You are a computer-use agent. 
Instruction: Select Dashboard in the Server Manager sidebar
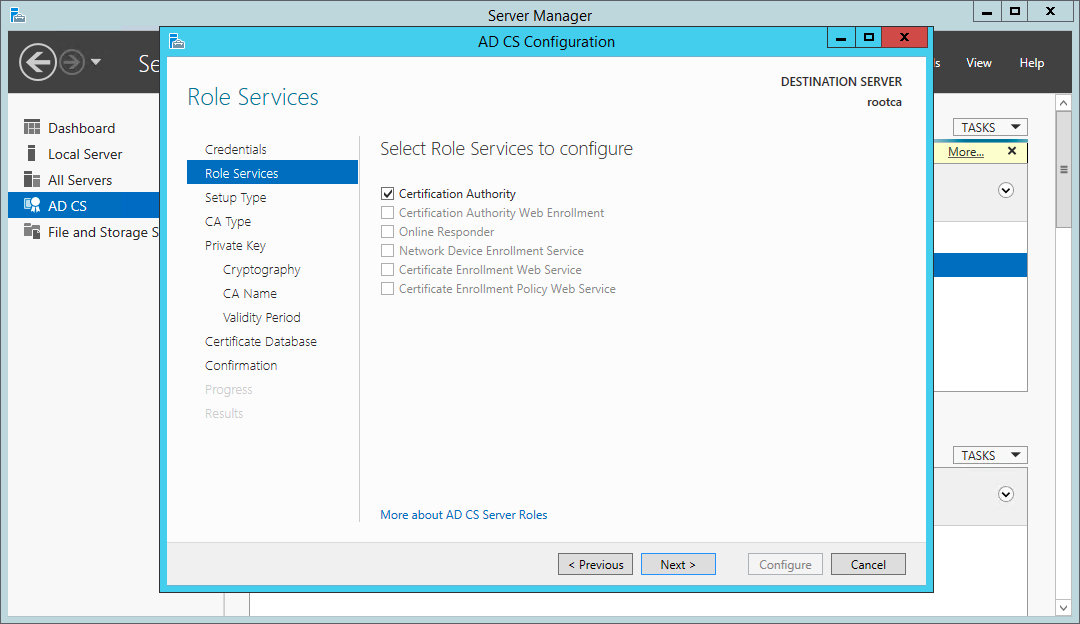(84, 127)
